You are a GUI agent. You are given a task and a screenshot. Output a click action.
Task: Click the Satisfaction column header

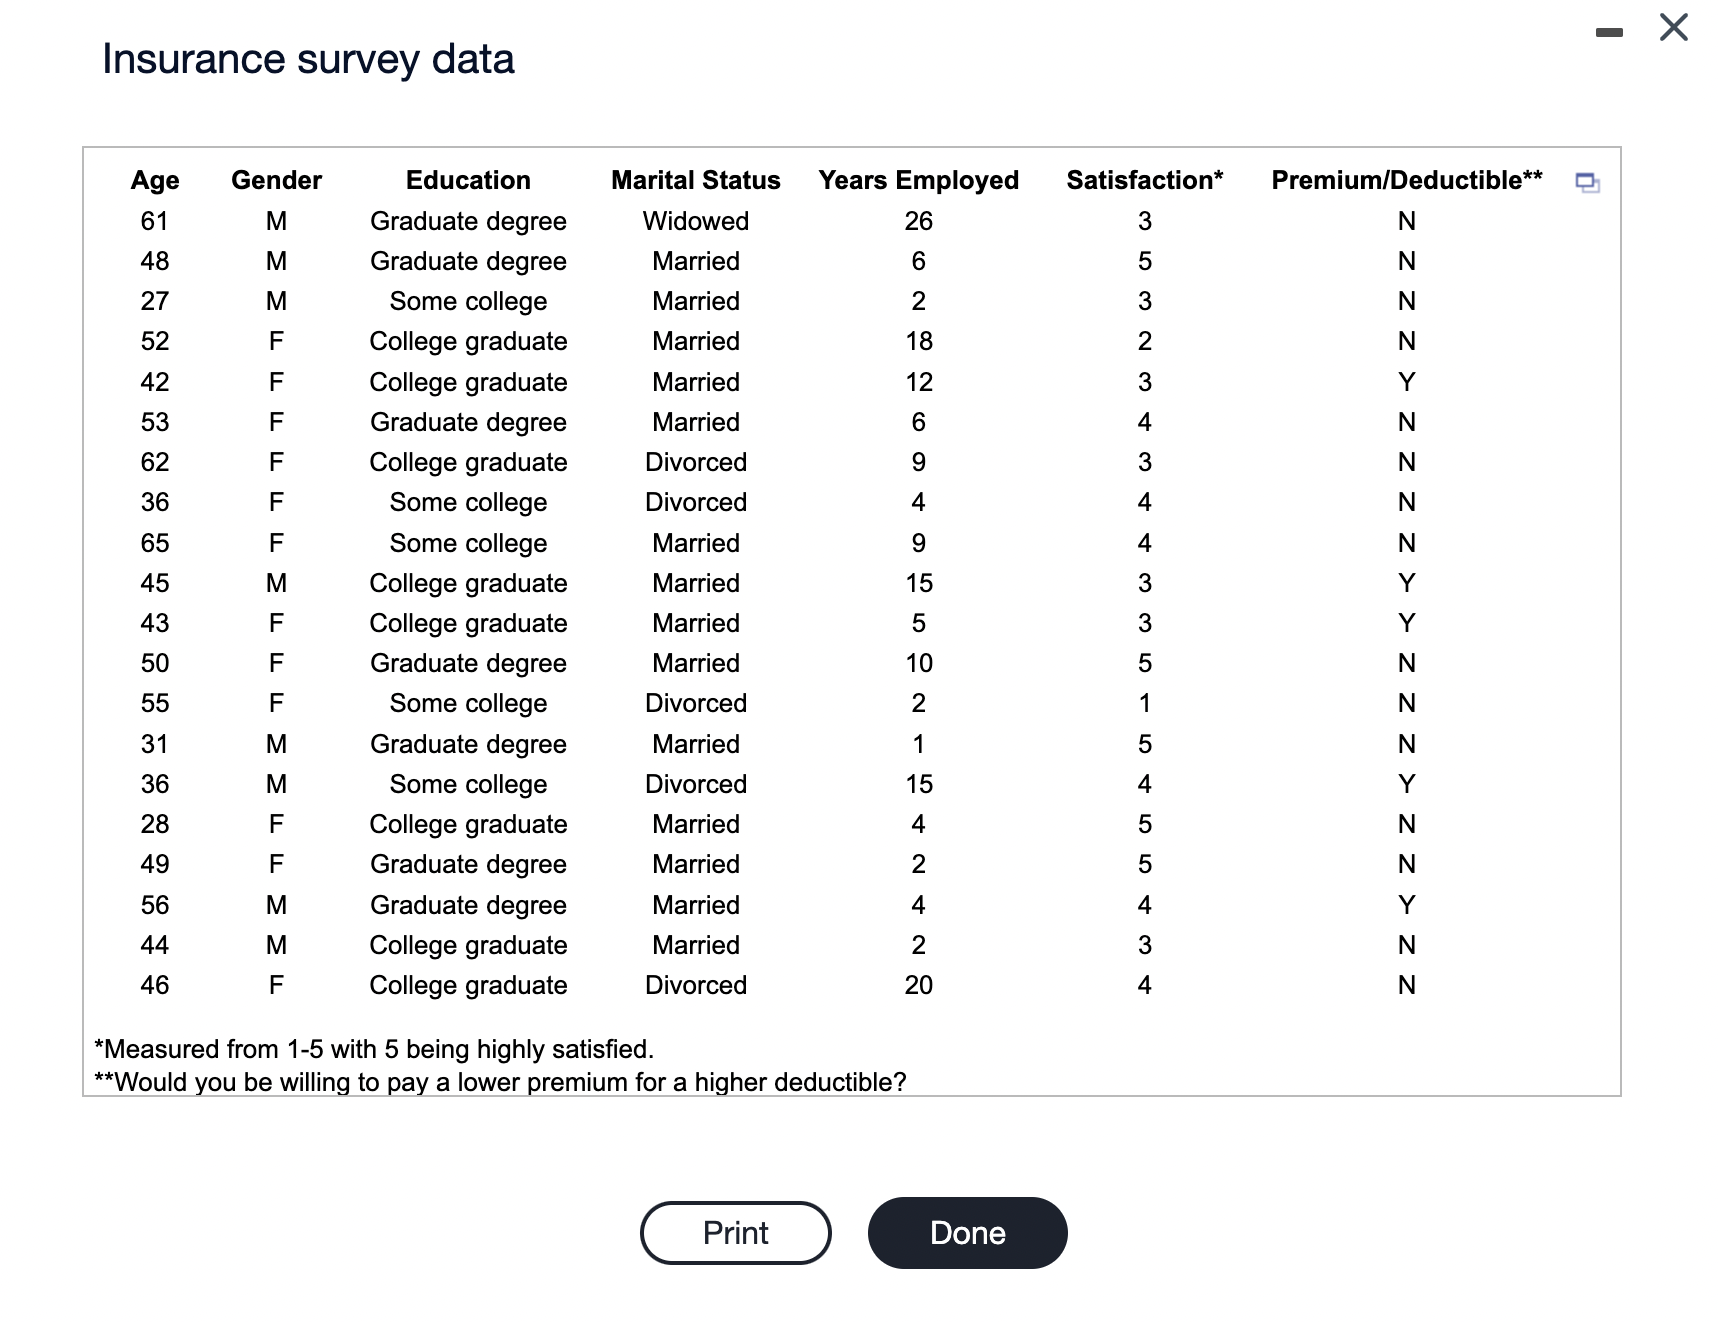1144,180
